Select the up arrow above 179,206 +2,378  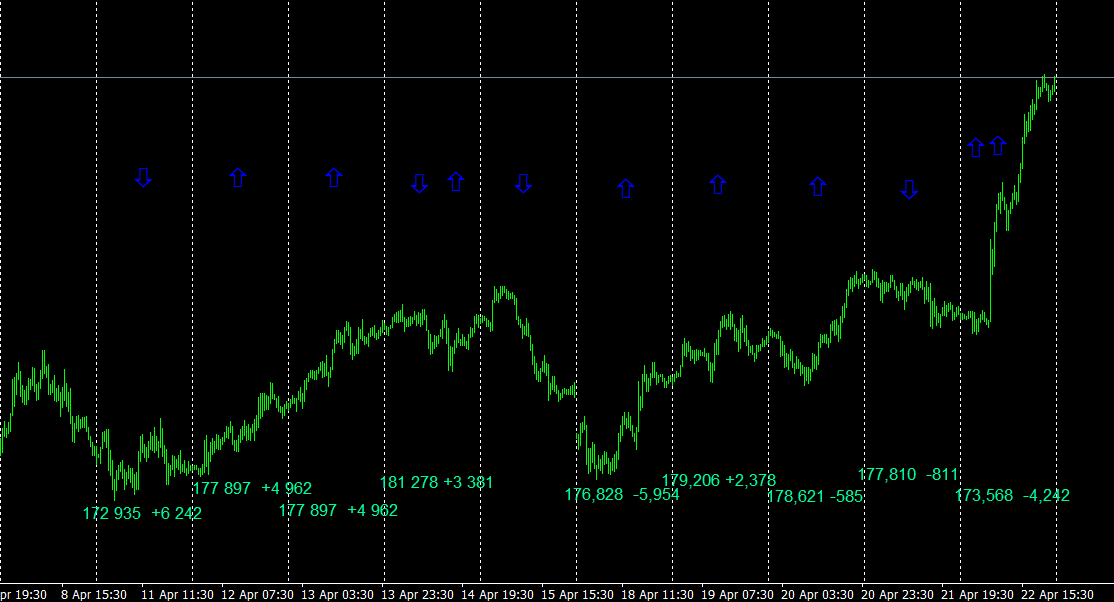pos(718,185)
